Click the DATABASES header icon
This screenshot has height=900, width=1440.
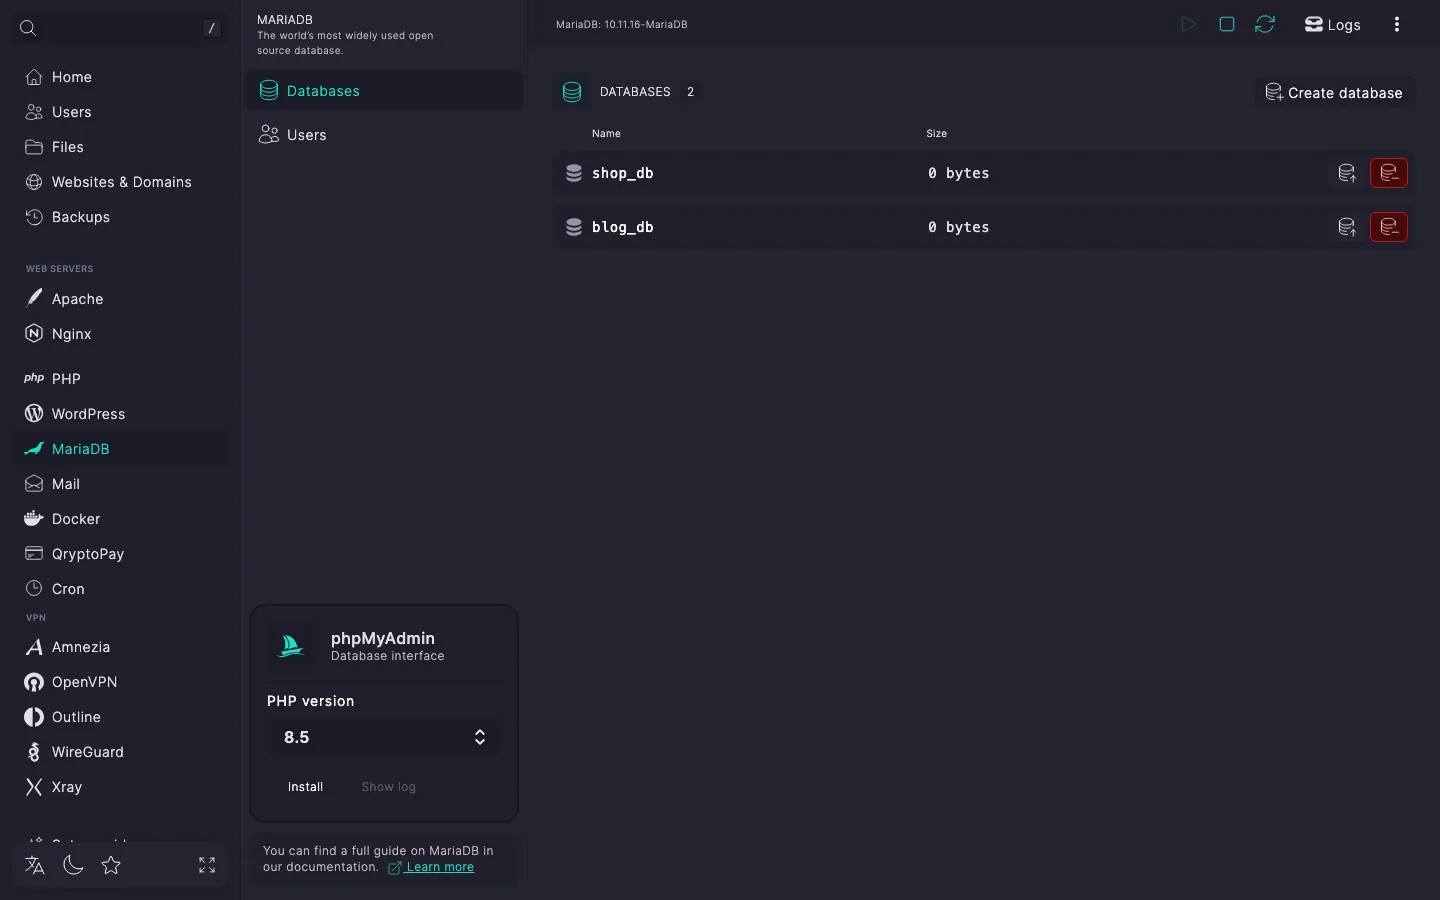pyautogui.click(x=572, y=92)
